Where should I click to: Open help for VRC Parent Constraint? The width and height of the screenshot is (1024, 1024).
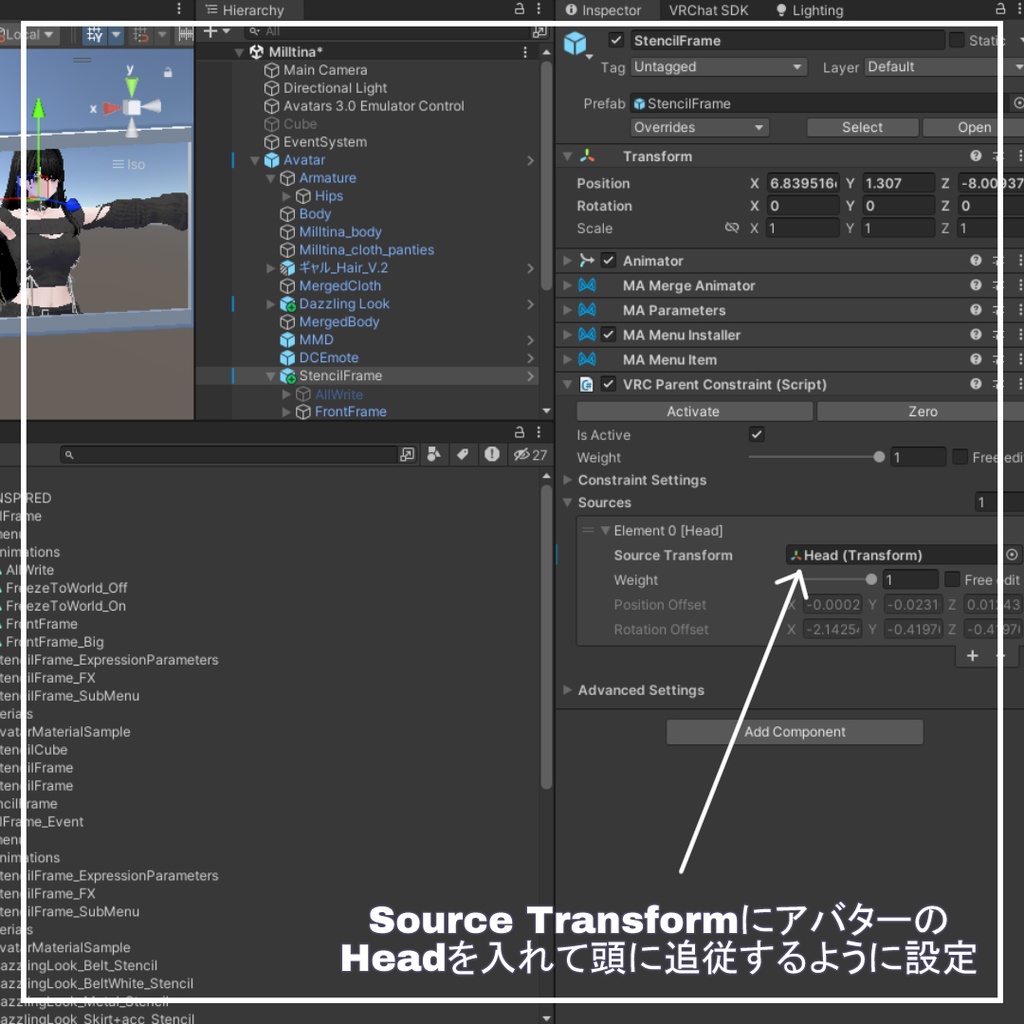(x=976, y=385)
